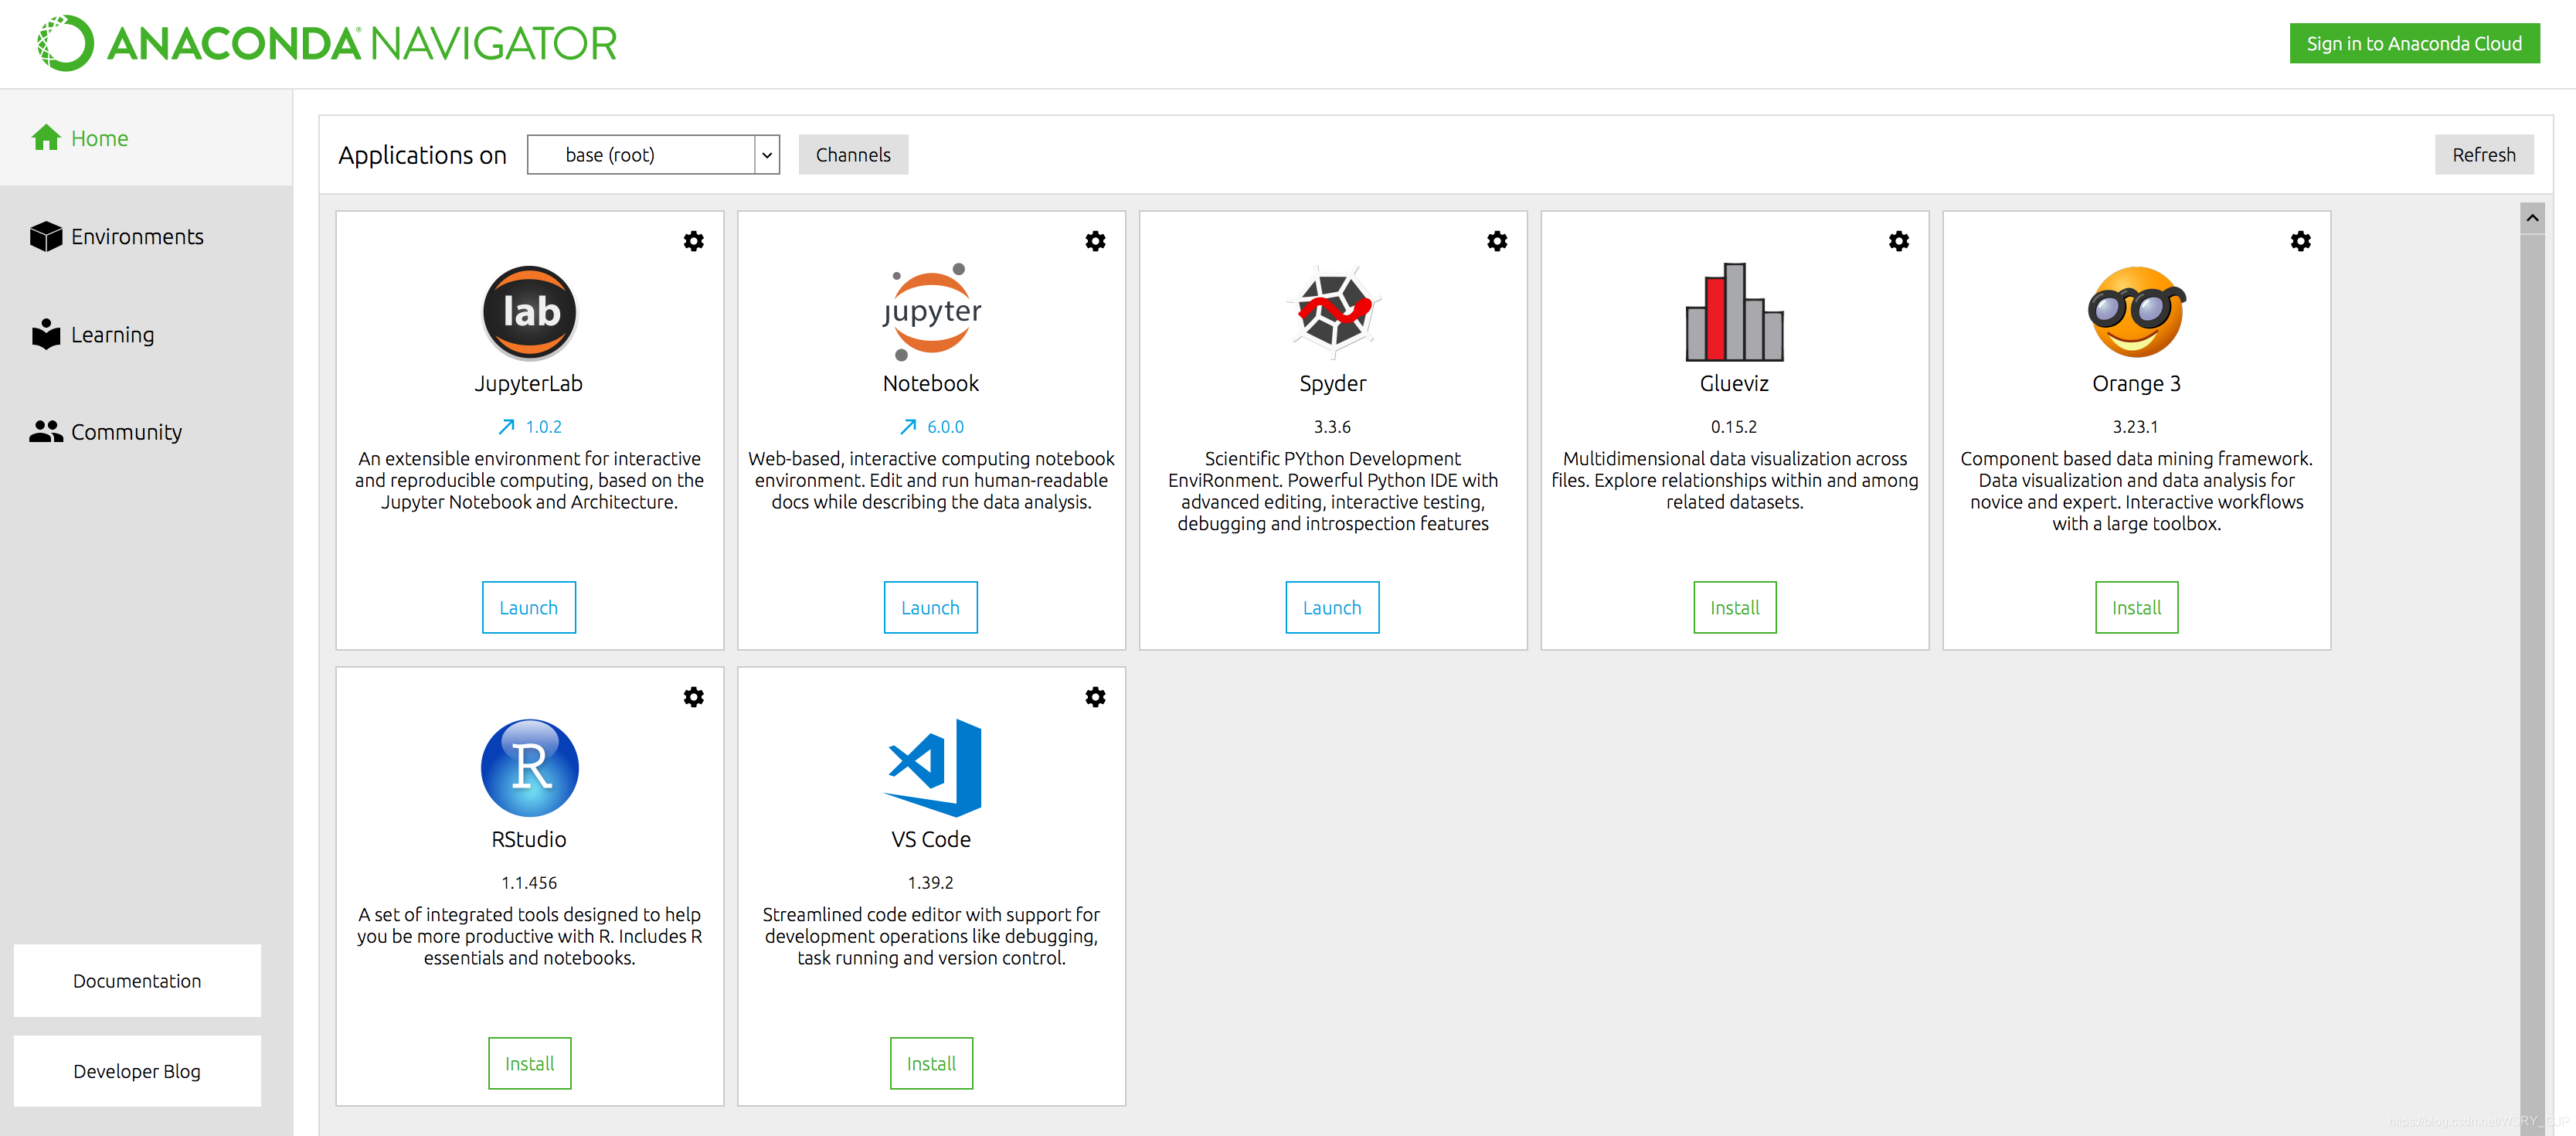
Task: Sign in to Anaconda Cloud
Action: point(2414,43)
